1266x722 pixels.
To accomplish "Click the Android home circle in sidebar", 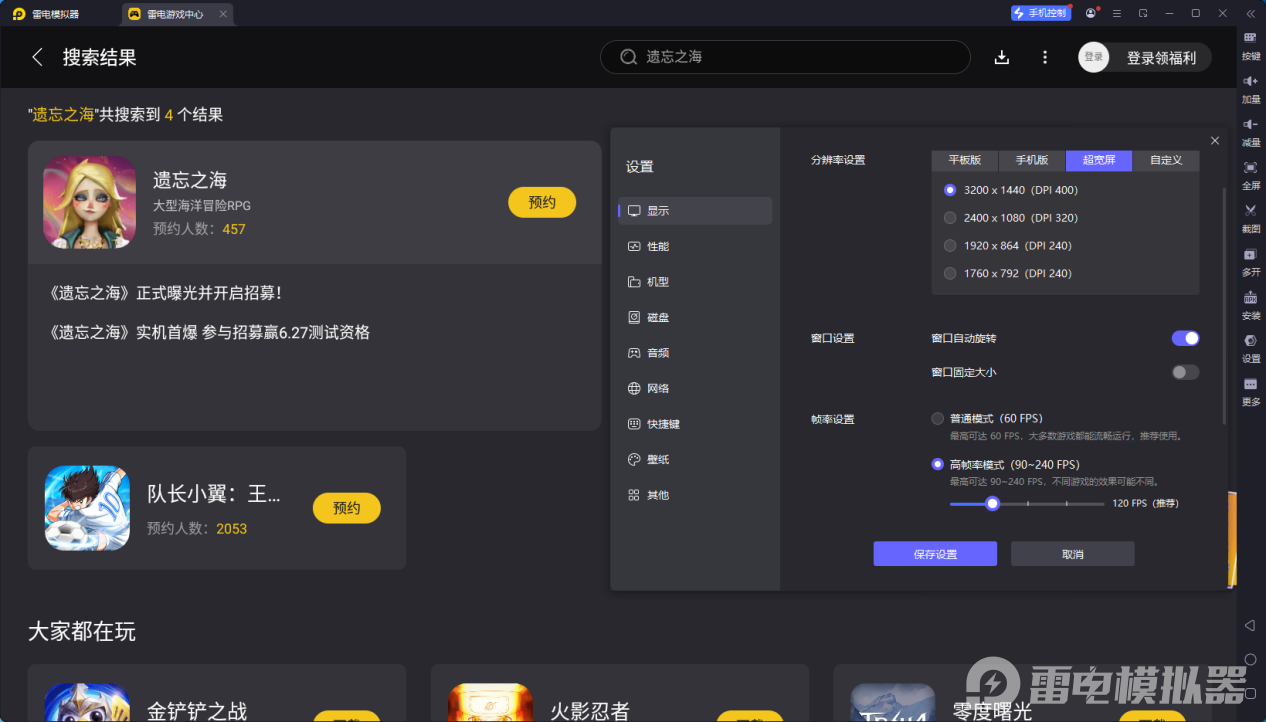I will [x=1250, y=660].
